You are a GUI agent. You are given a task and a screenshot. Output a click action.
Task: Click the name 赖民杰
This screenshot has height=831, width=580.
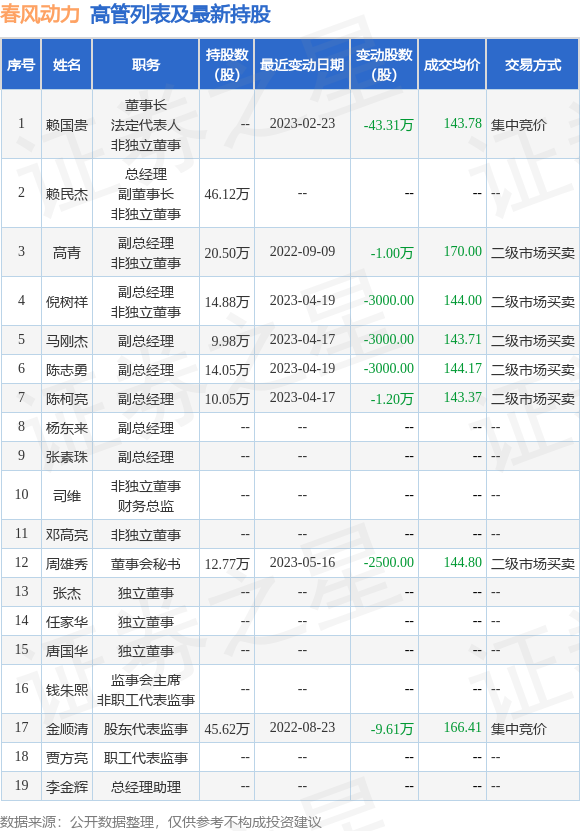(67, 194)
